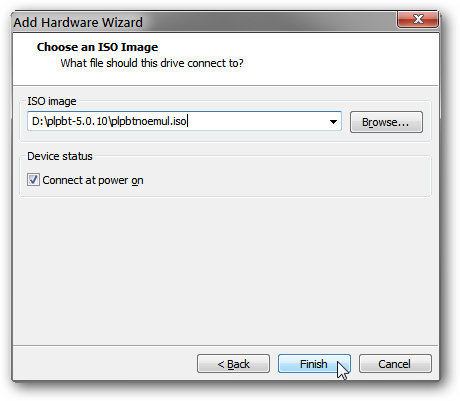The height and width of the screenshot is (401, 460).
Task: Cancel the hardware wizard
Action: [x=395, y=364]
